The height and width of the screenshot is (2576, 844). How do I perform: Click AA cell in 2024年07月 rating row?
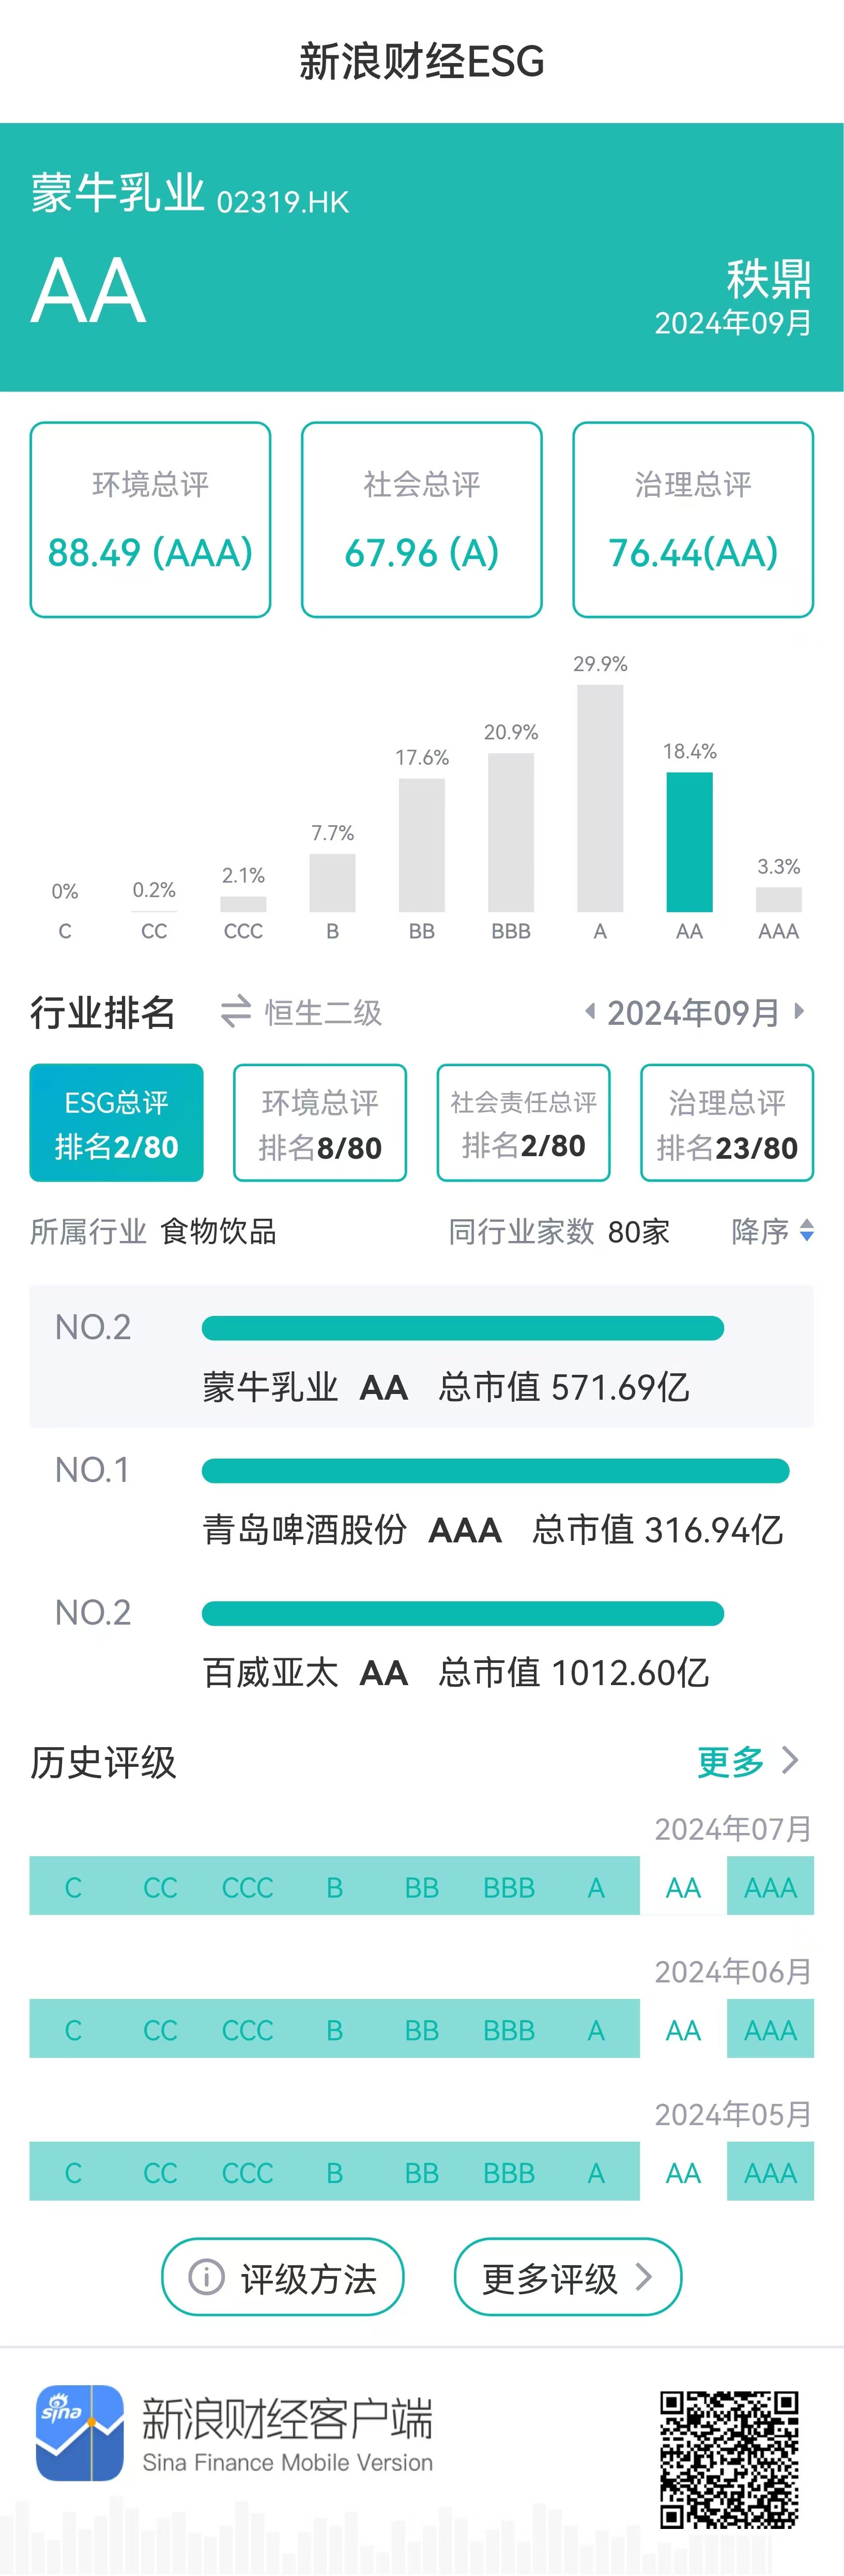tap(684, 1886)
